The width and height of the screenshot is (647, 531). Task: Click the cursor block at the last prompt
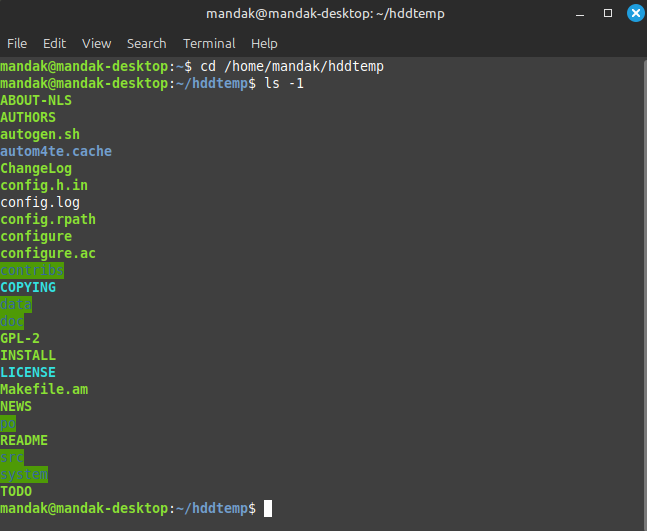(268, 508)
